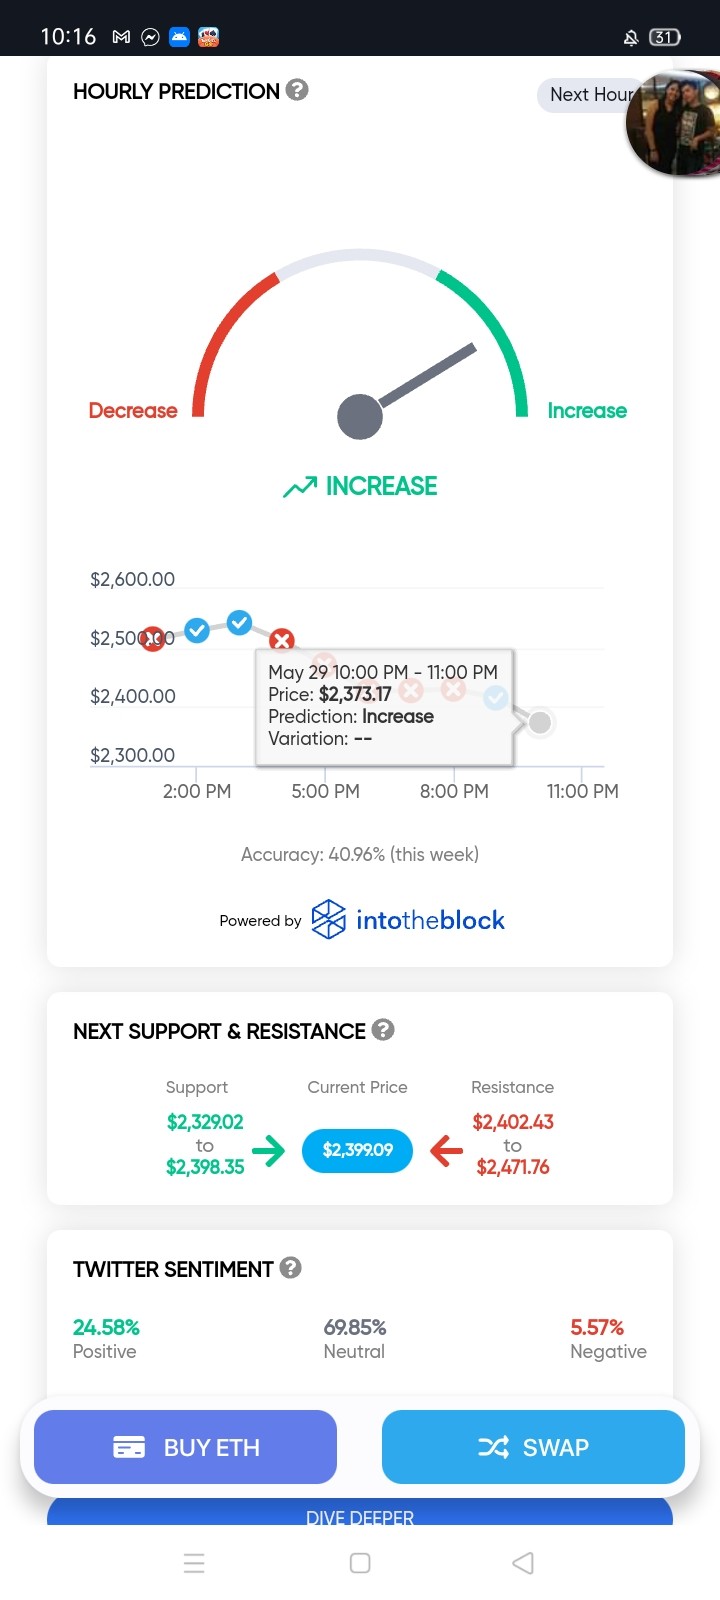Open the DIVE DEEPER section
This screenshot has height=1600, width=720.
pyautogui.click(x=360, y=1514)
